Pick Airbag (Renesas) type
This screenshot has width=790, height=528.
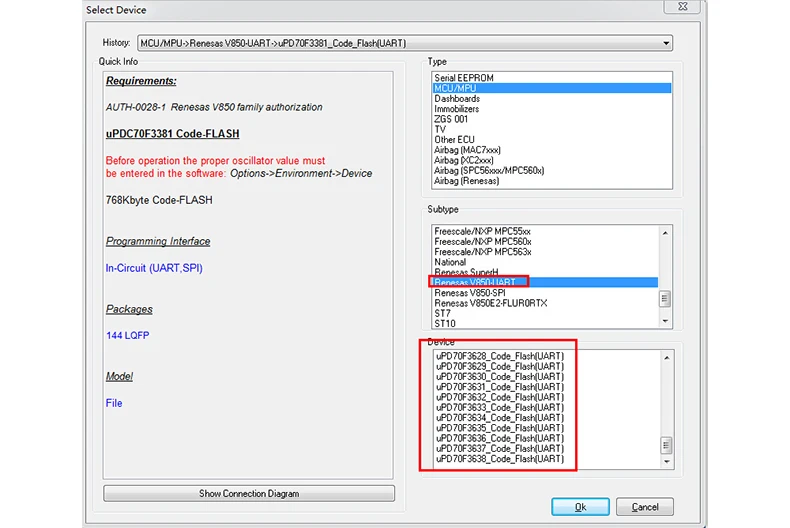click(x=552, y=180)
